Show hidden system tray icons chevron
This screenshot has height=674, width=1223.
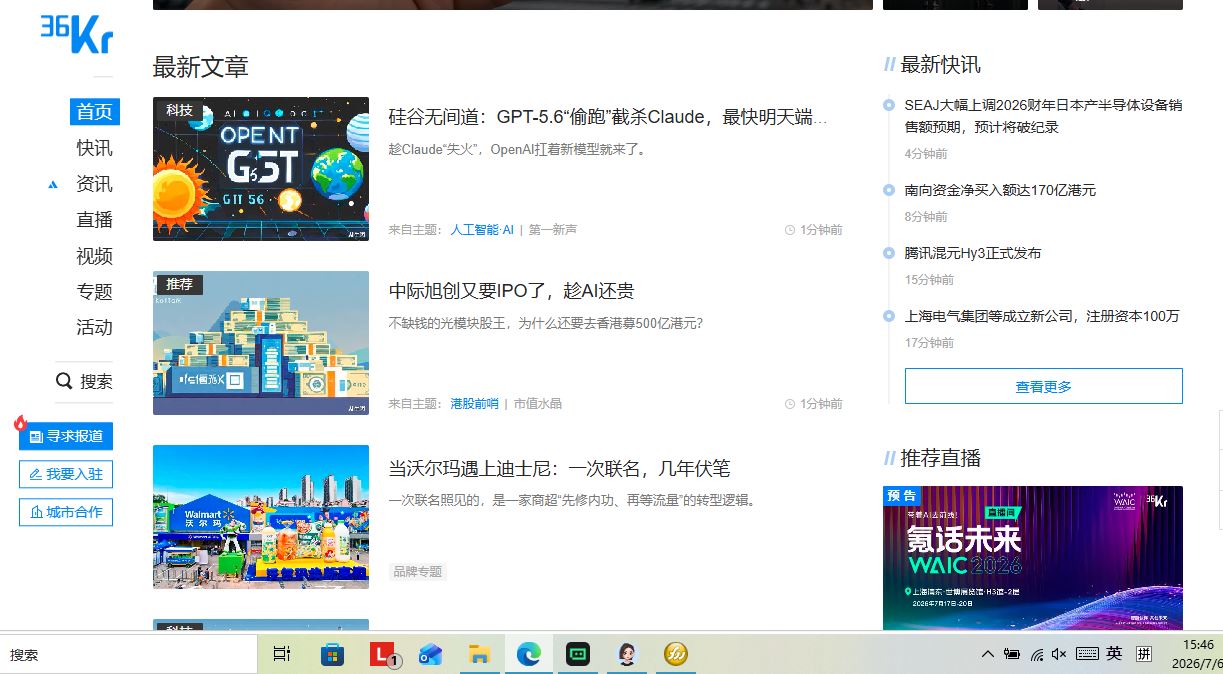(987, 654)
